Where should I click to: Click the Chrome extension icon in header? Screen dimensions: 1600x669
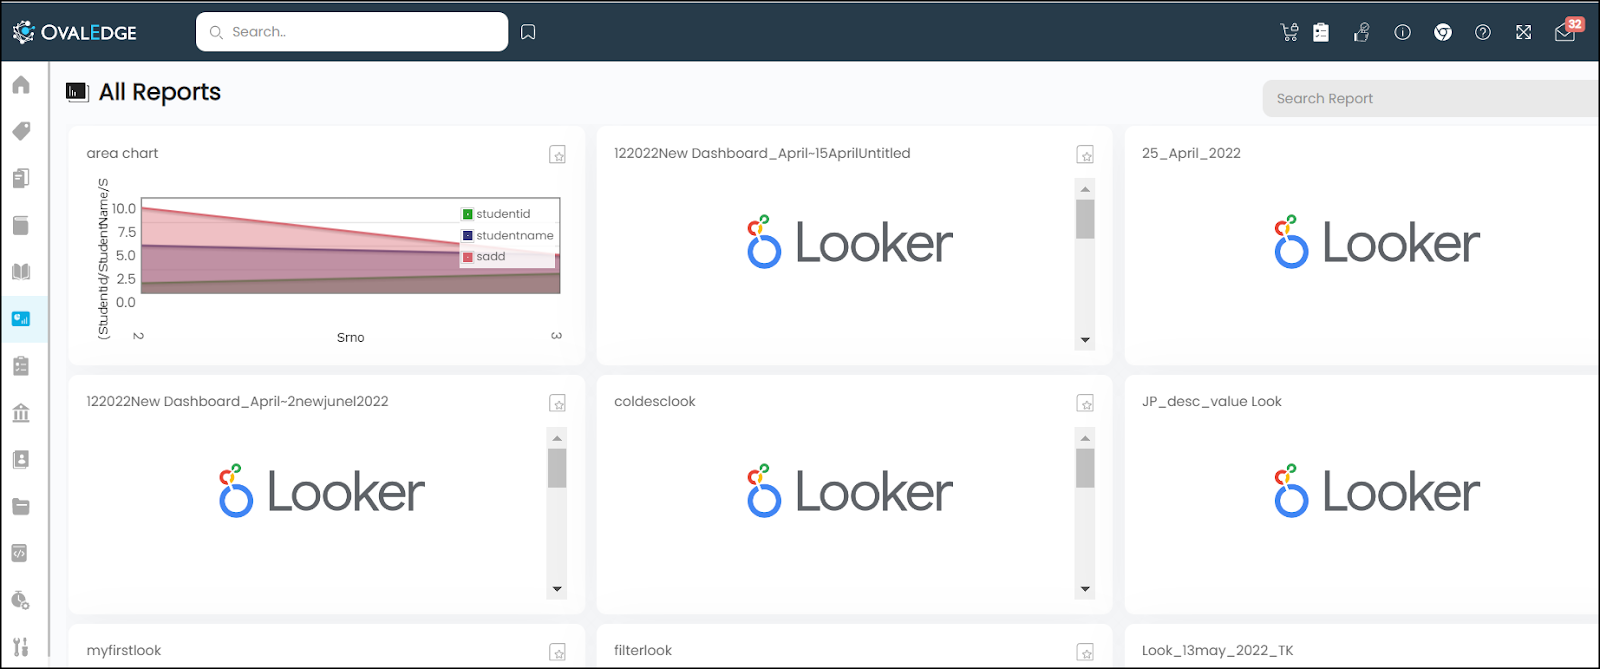(x=1443, y=32)
